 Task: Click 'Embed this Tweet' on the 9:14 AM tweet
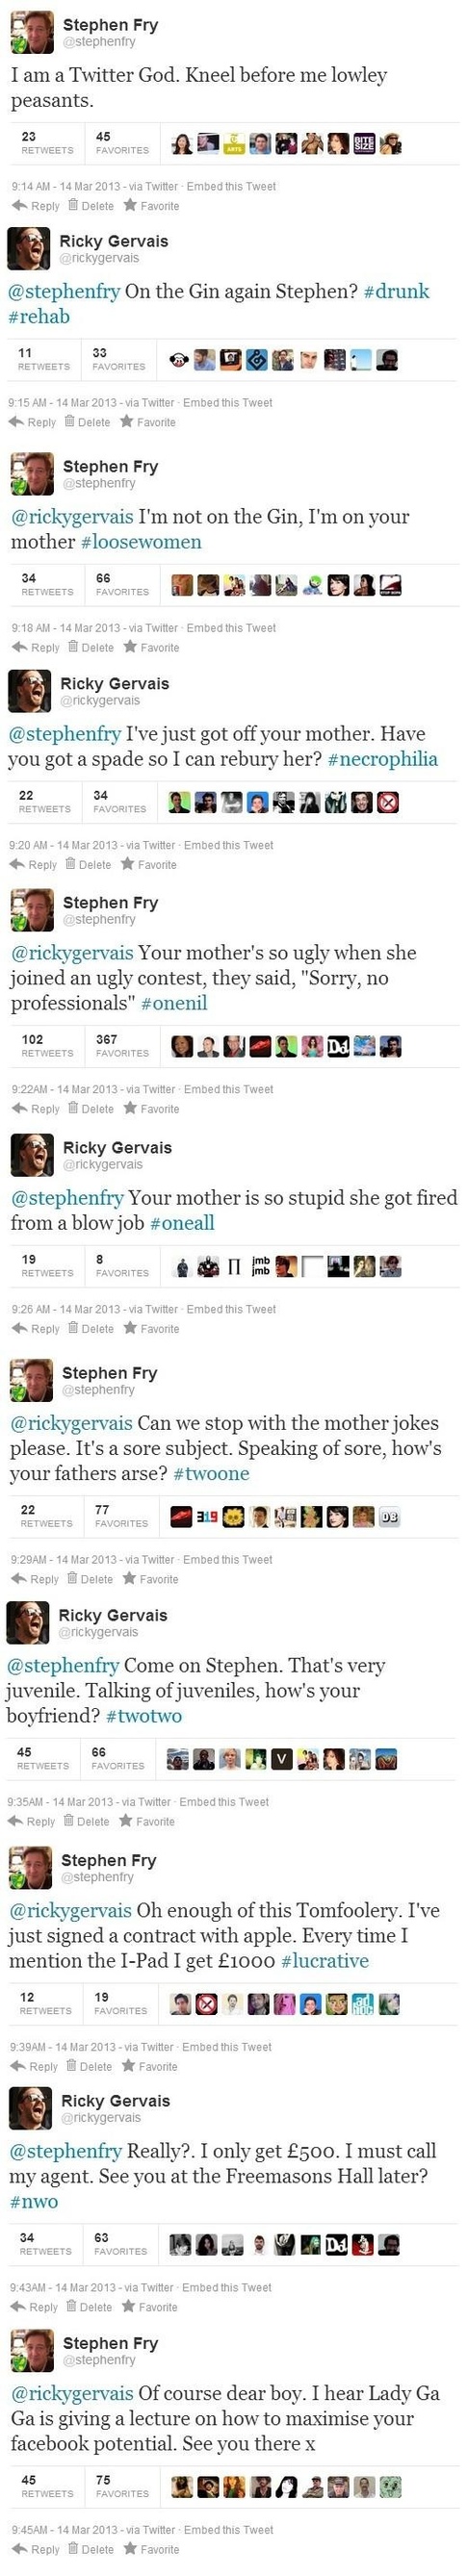(x=231, y=186)
